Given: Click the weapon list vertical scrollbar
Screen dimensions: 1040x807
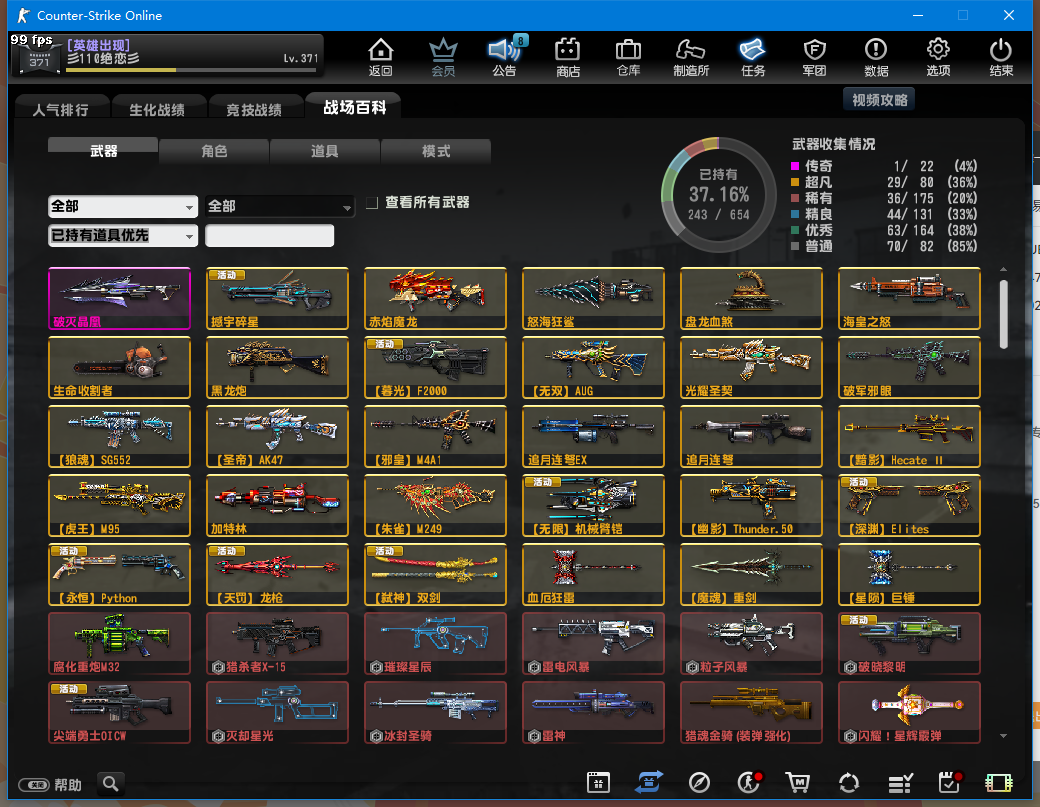Looking at the screenshot, I should (x=1004, y=314).
